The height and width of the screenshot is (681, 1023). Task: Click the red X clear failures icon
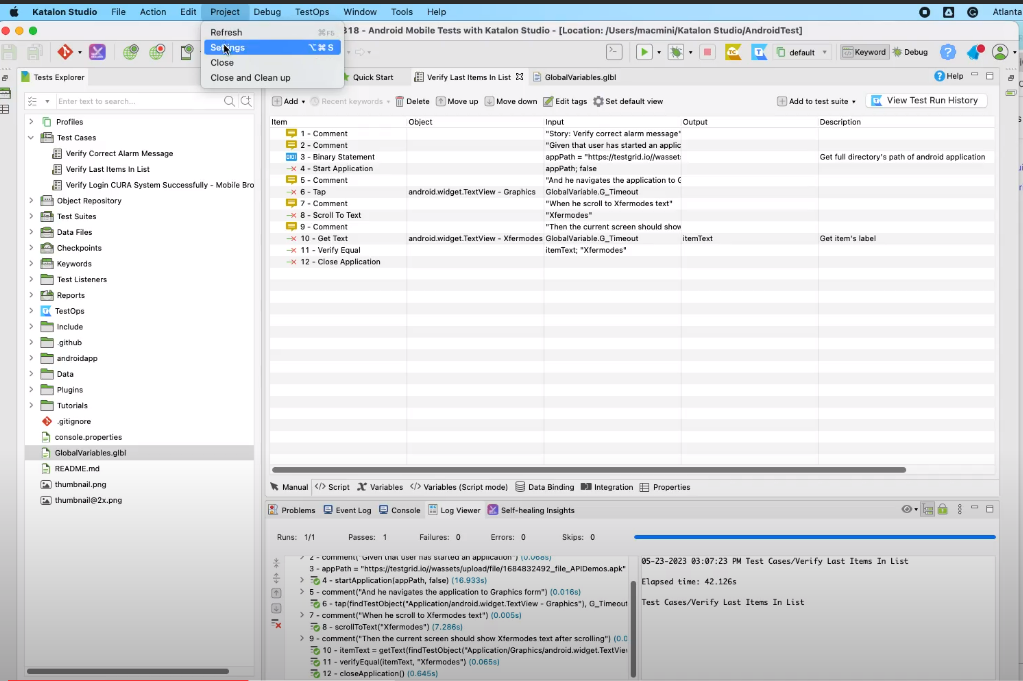click(x=277, y=624)
